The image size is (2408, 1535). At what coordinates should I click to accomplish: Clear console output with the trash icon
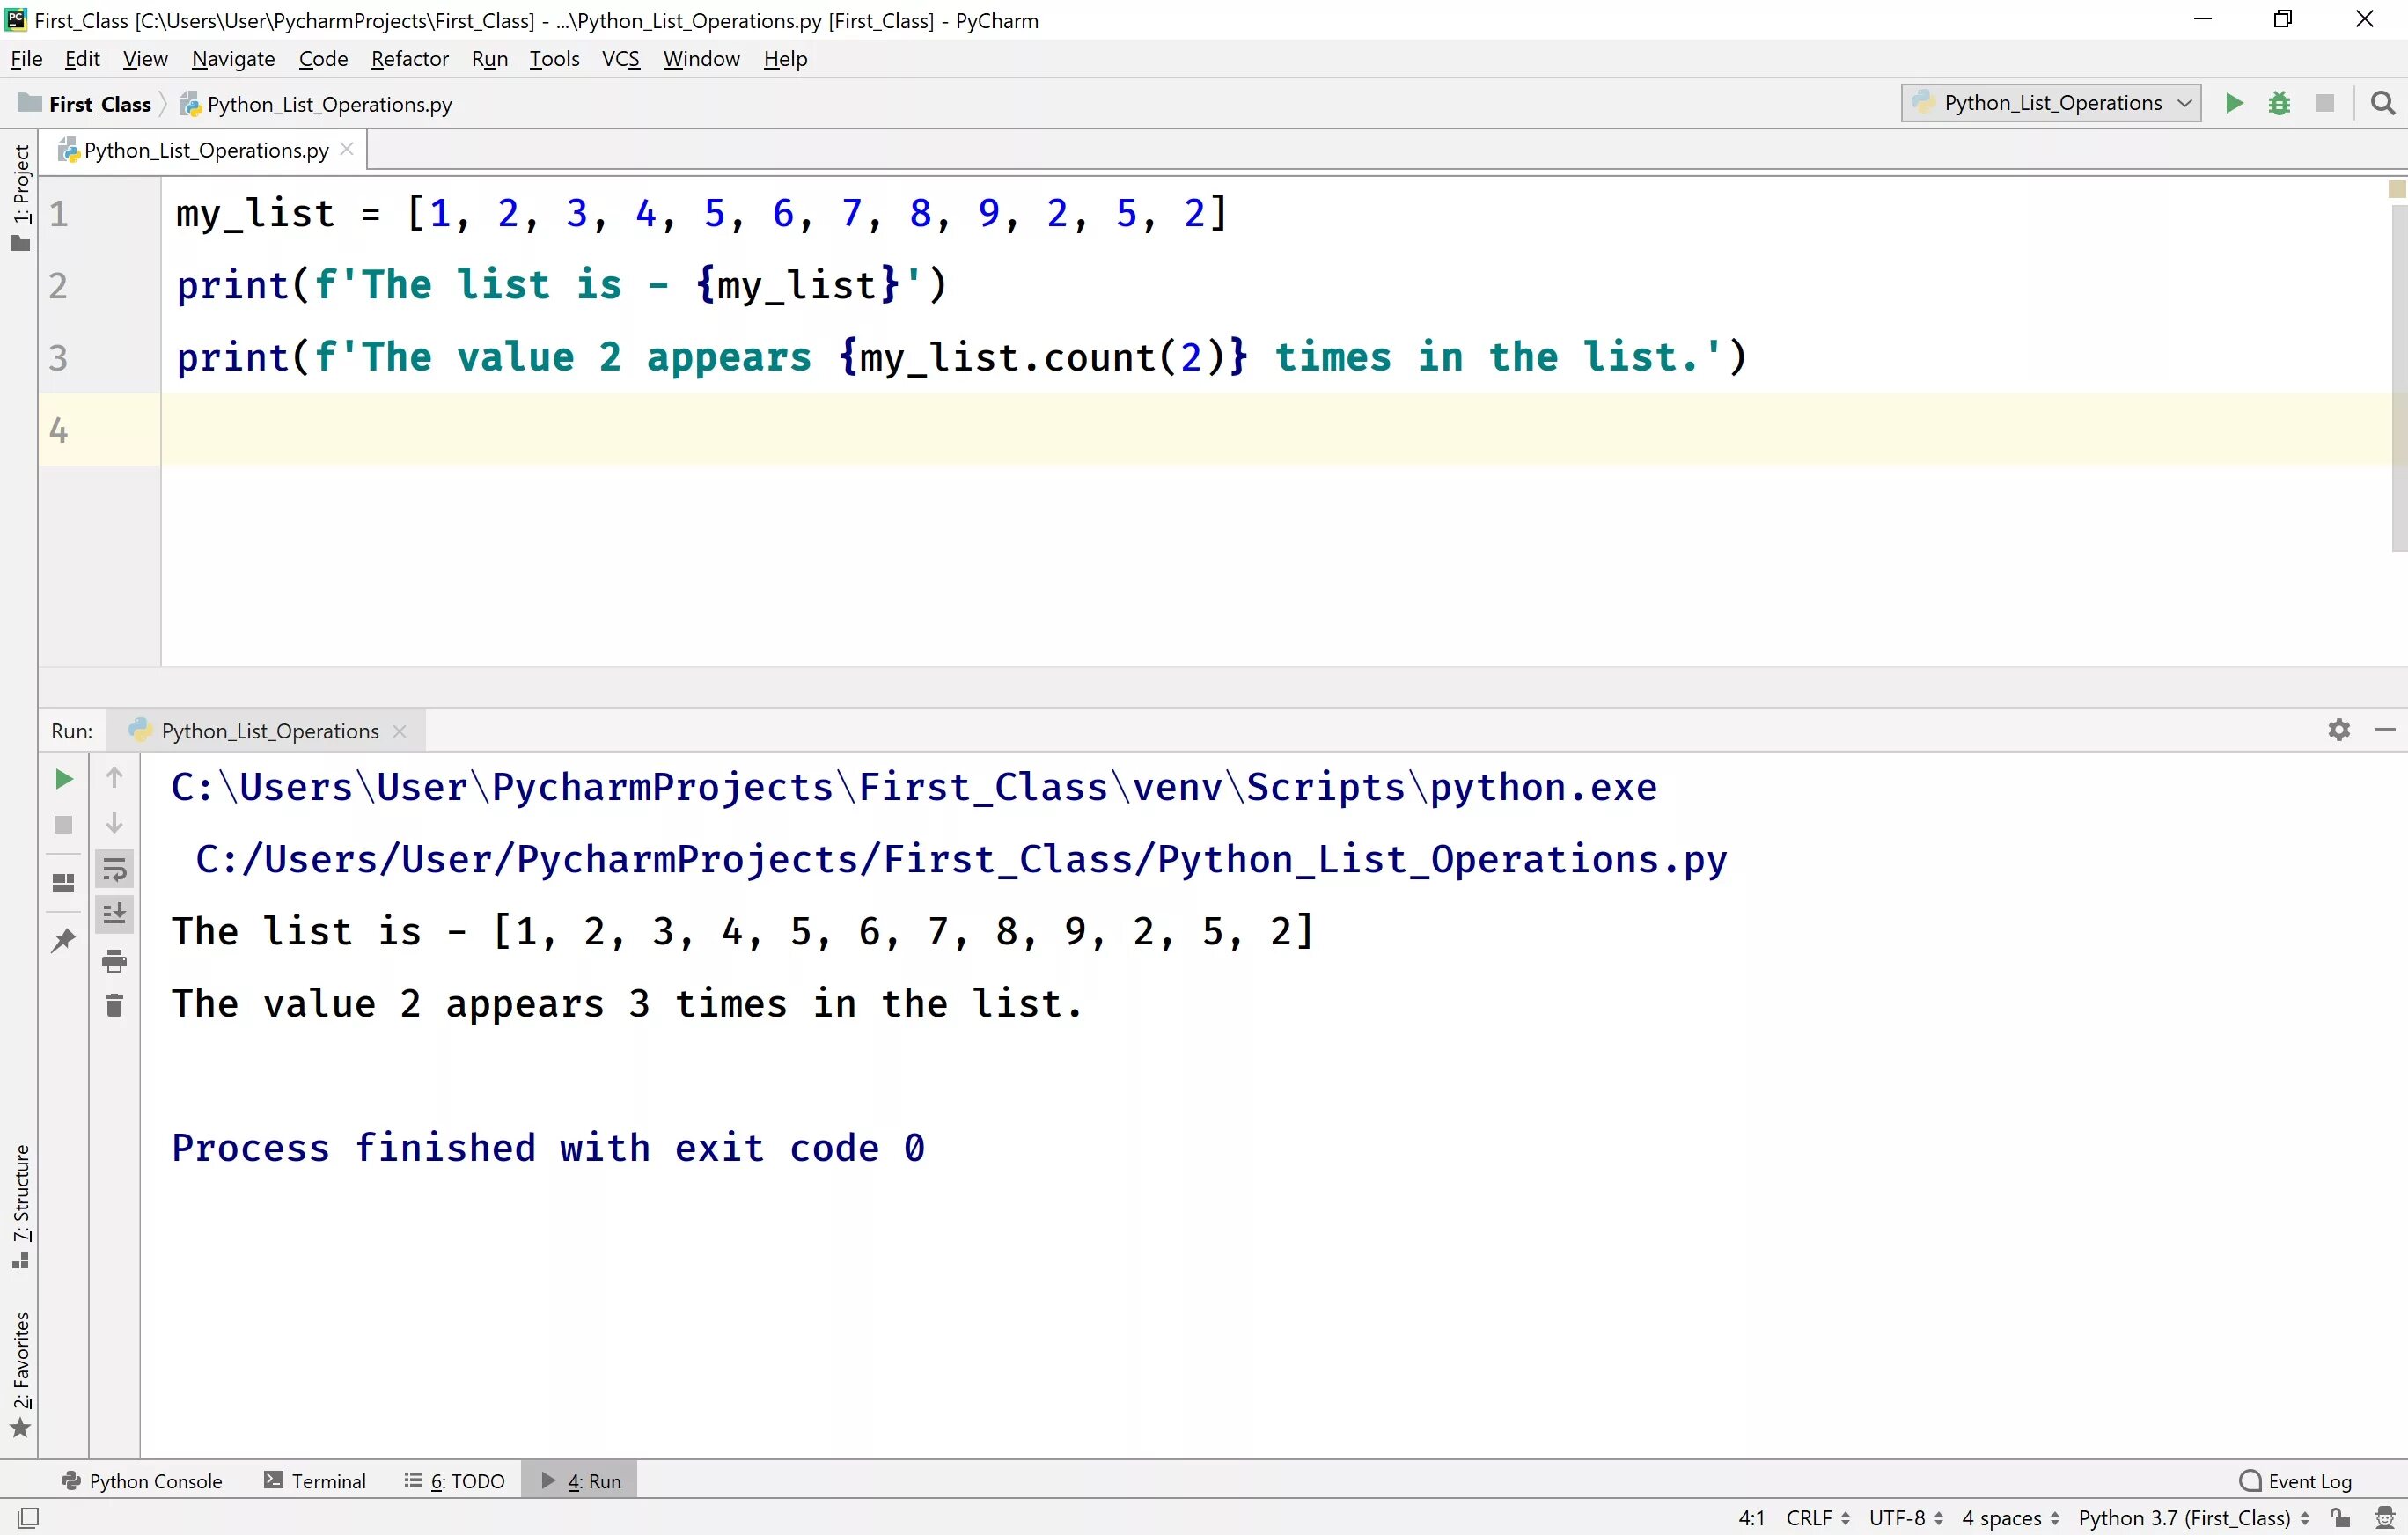pos(114,1005)
